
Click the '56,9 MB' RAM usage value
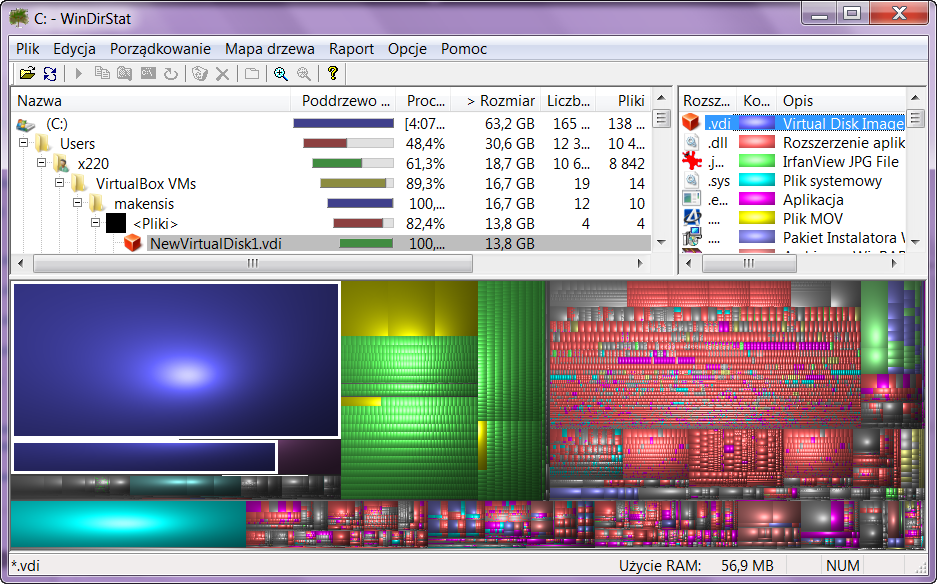tap(747, 565)
